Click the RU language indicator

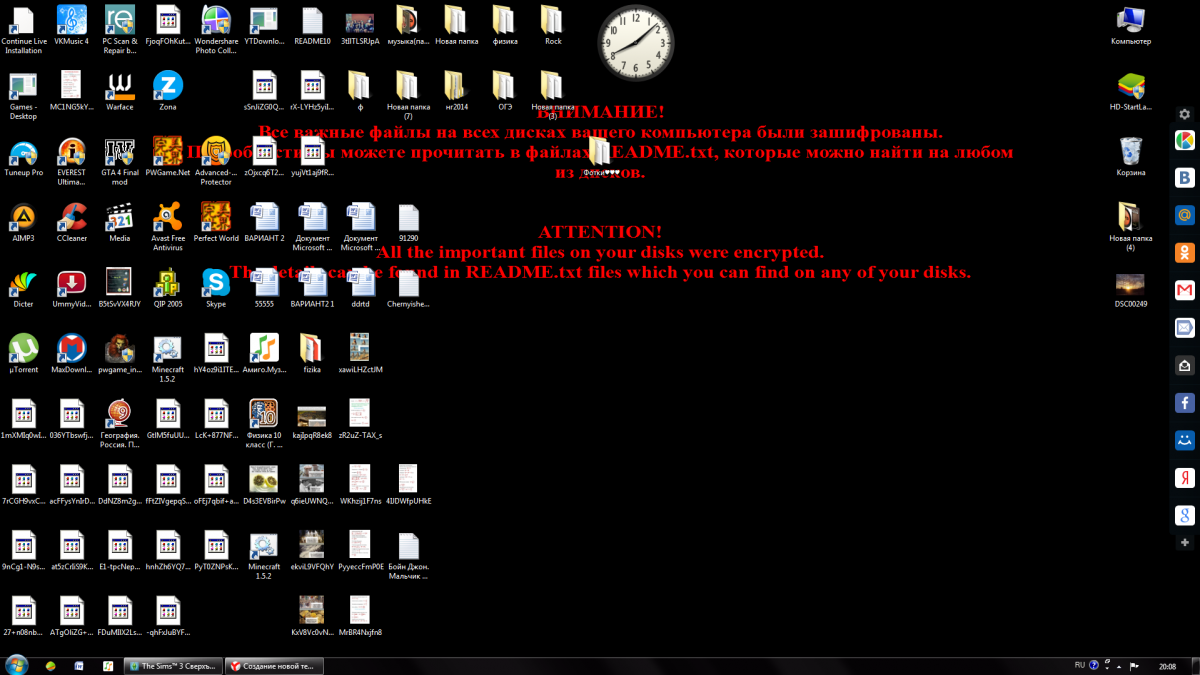click(1079, 664)
